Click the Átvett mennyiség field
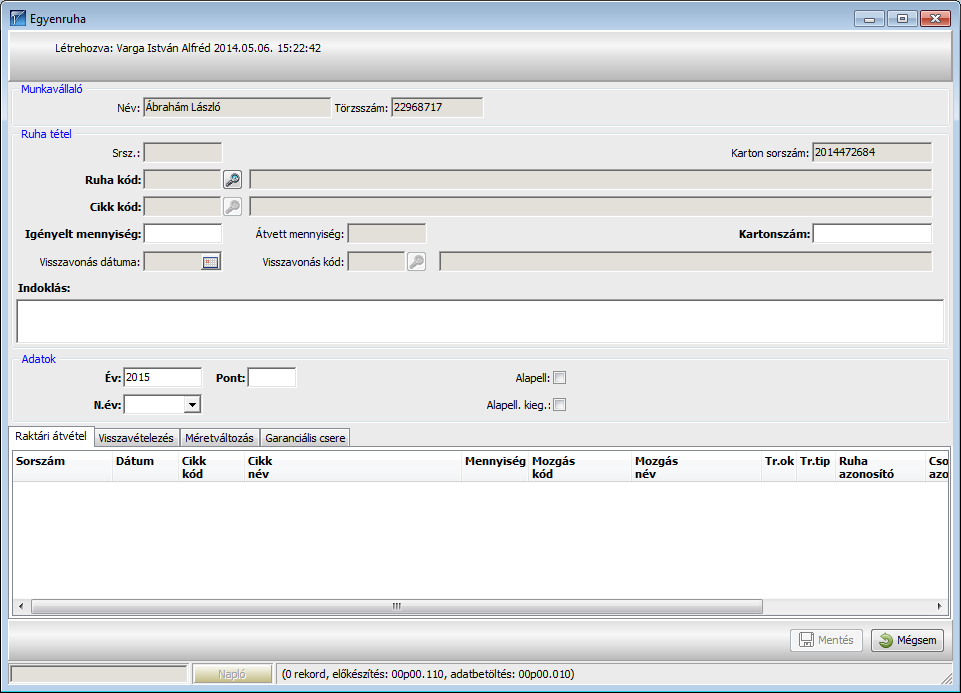Screen dimensions: 961x693 [x=387, y=233]
